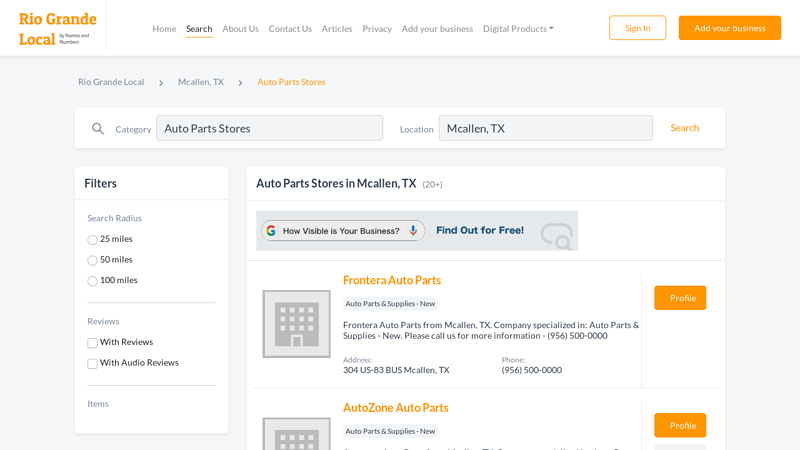The width and height of the screenshot is (800, 450).
Task: Go to the Home page
Action: [x=164, y=29]
